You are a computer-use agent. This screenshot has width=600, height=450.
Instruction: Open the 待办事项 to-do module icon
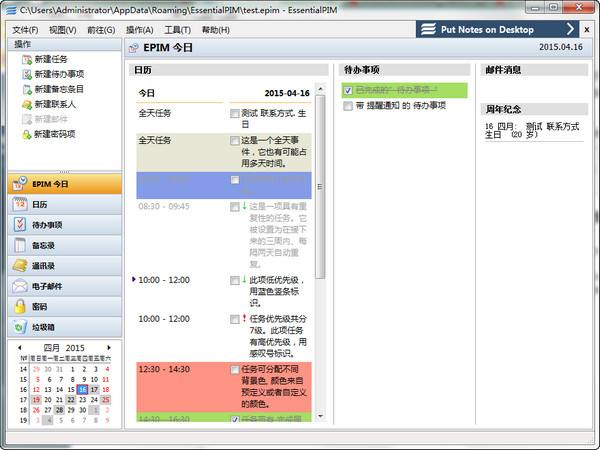pos(20,225)
